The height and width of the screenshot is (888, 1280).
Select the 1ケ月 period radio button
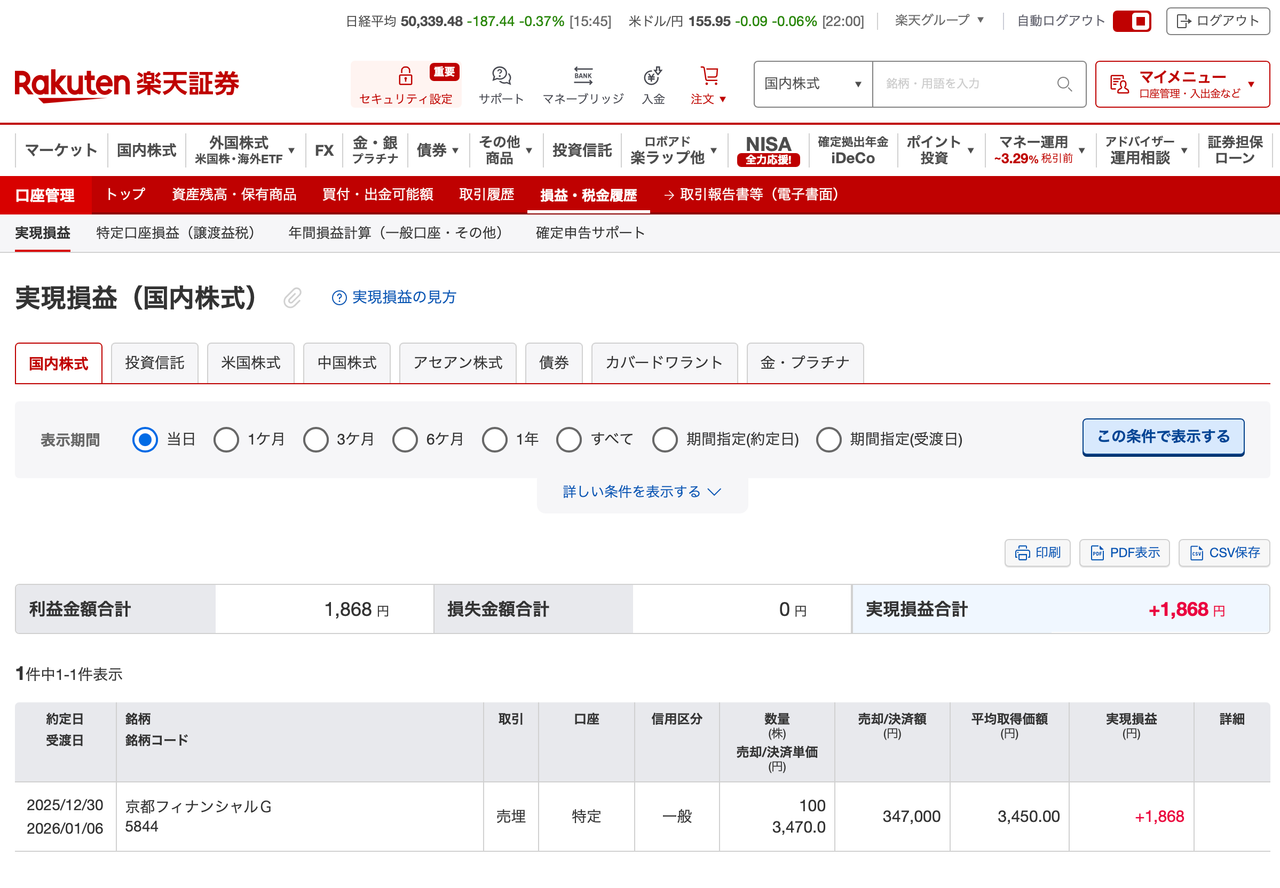227,440
